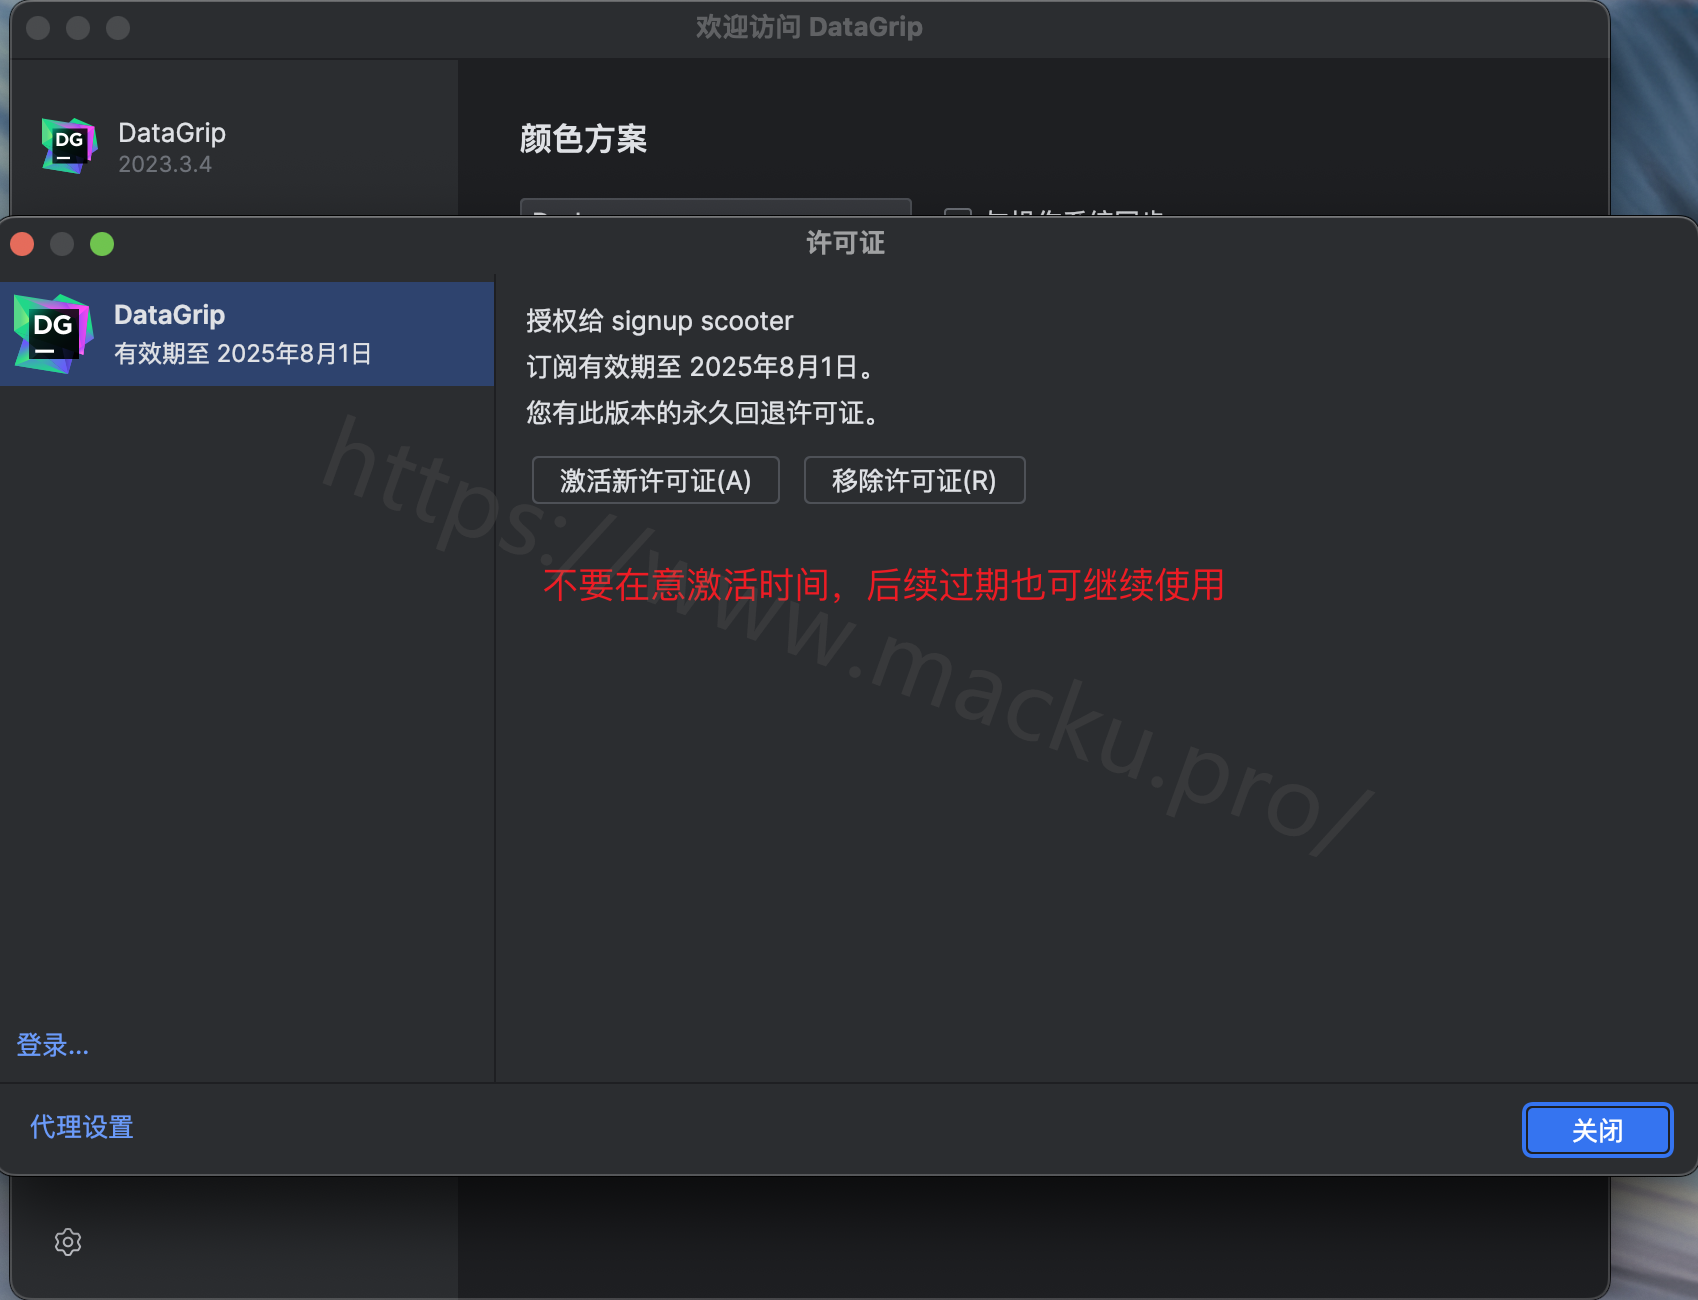Click 您有此版本的永久回退许可证 text

click(x=703, y=413)
